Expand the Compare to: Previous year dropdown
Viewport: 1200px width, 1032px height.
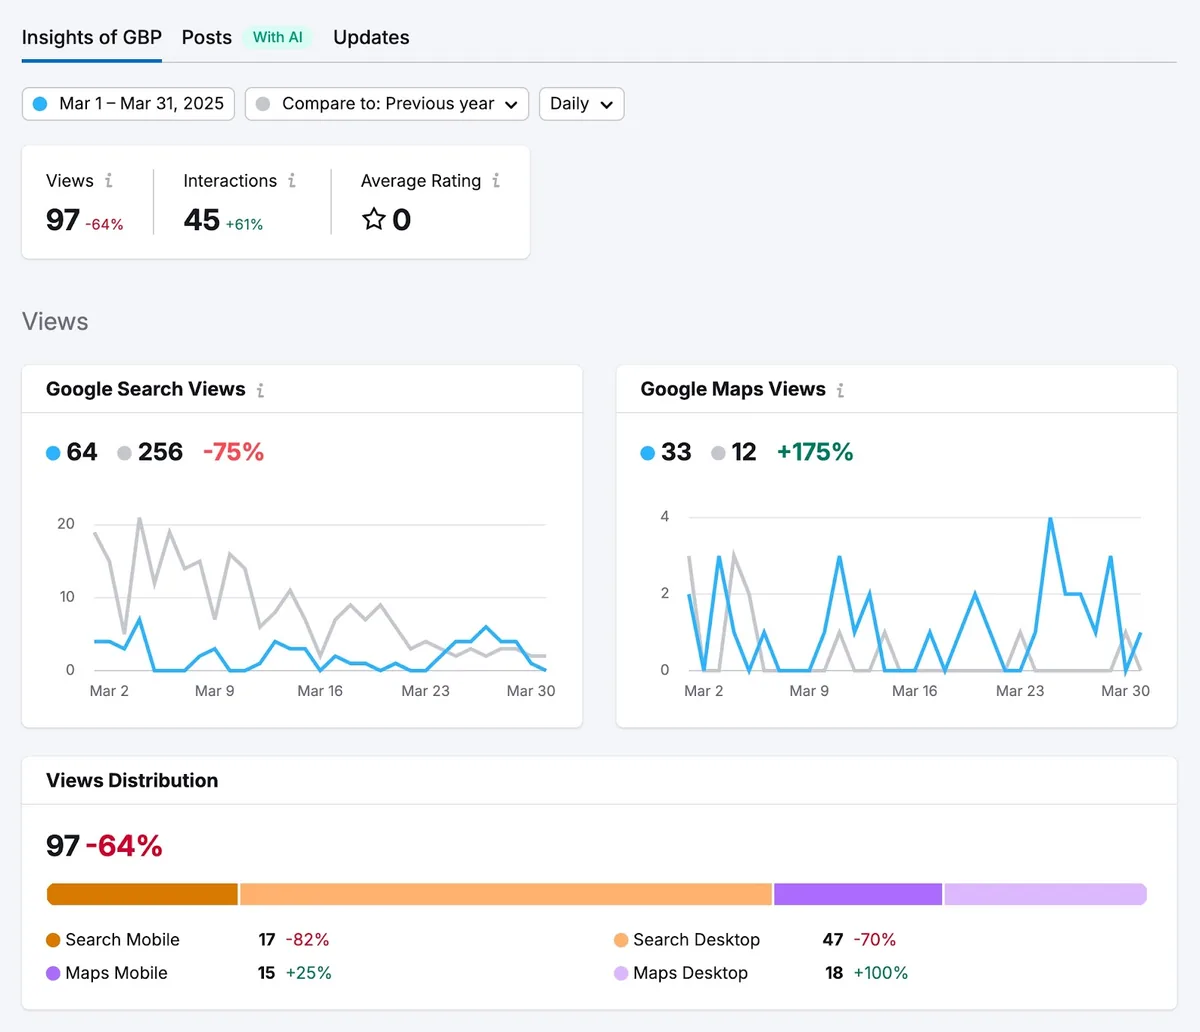point(387,104)
